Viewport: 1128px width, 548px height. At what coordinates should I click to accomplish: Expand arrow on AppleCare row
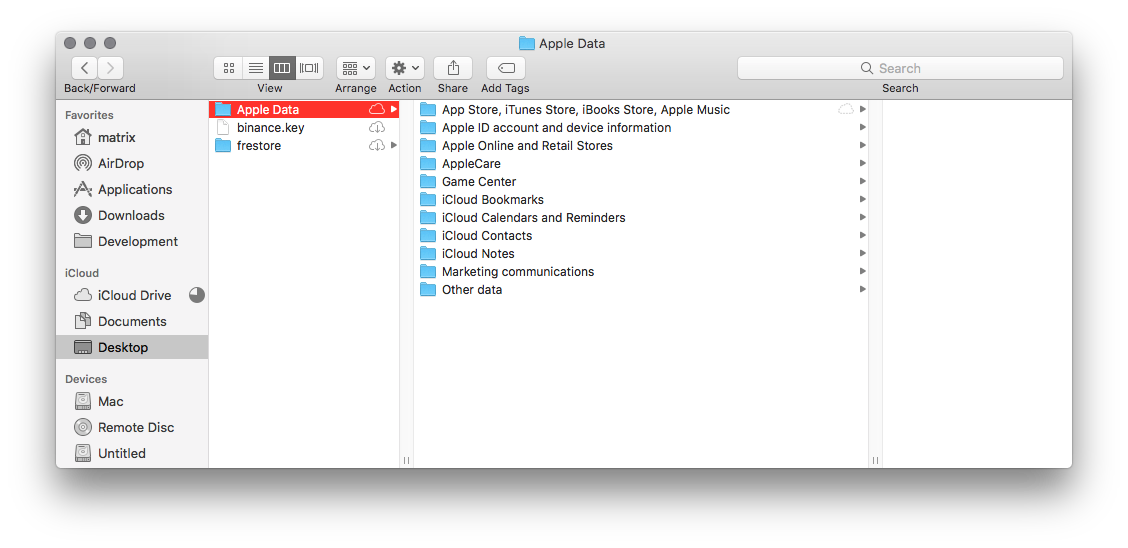863,163
